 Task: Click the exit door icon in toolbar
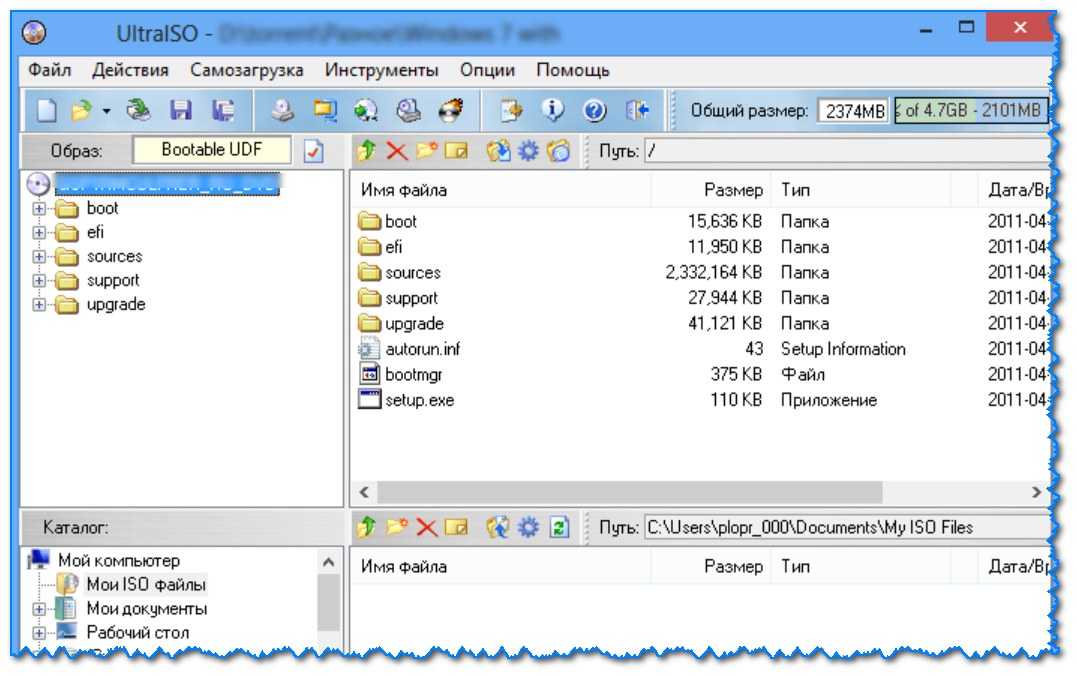tap(637, 110)
